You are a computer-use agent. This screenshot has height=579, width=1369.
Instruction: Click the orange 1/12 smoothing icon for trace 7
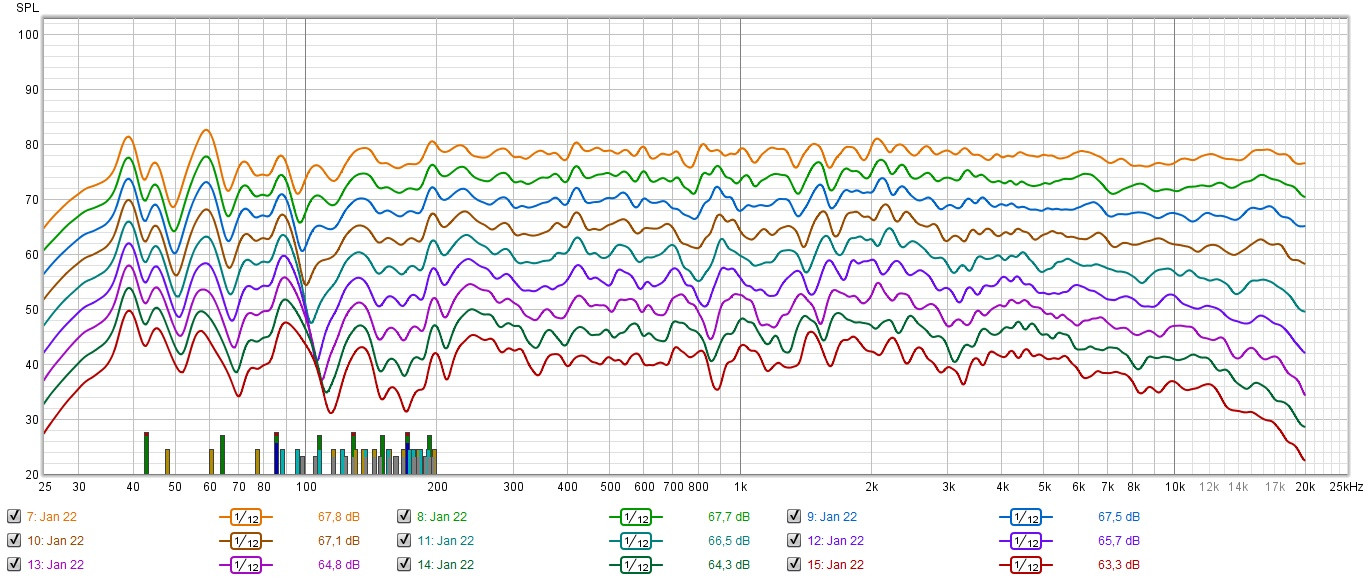tap(244, 516)
